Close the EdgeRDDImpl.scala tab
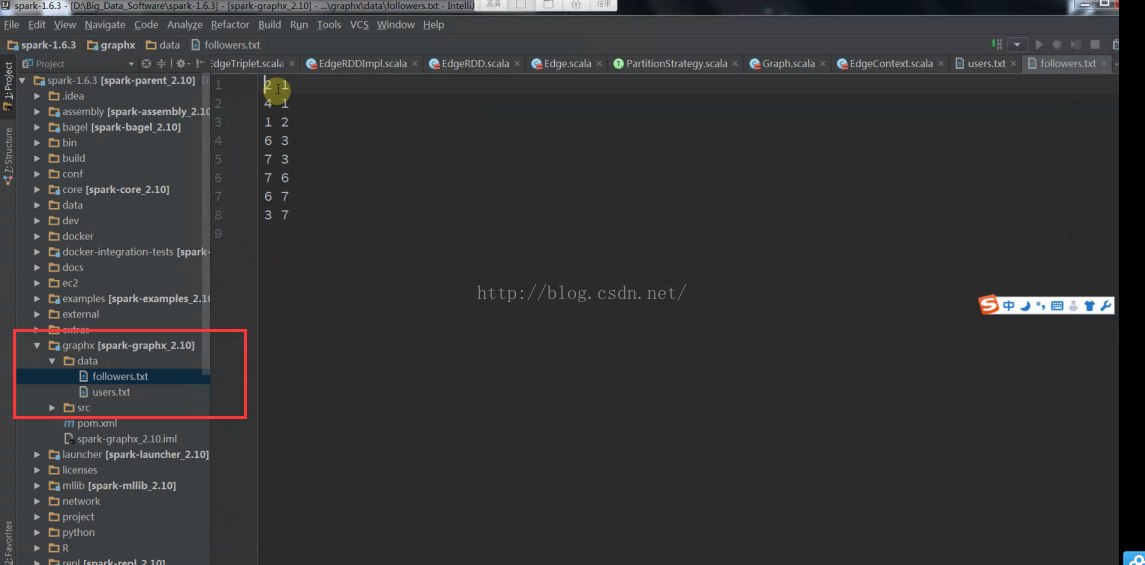The width and height of the screenshot is (1145, 565). tap(415, 64)
